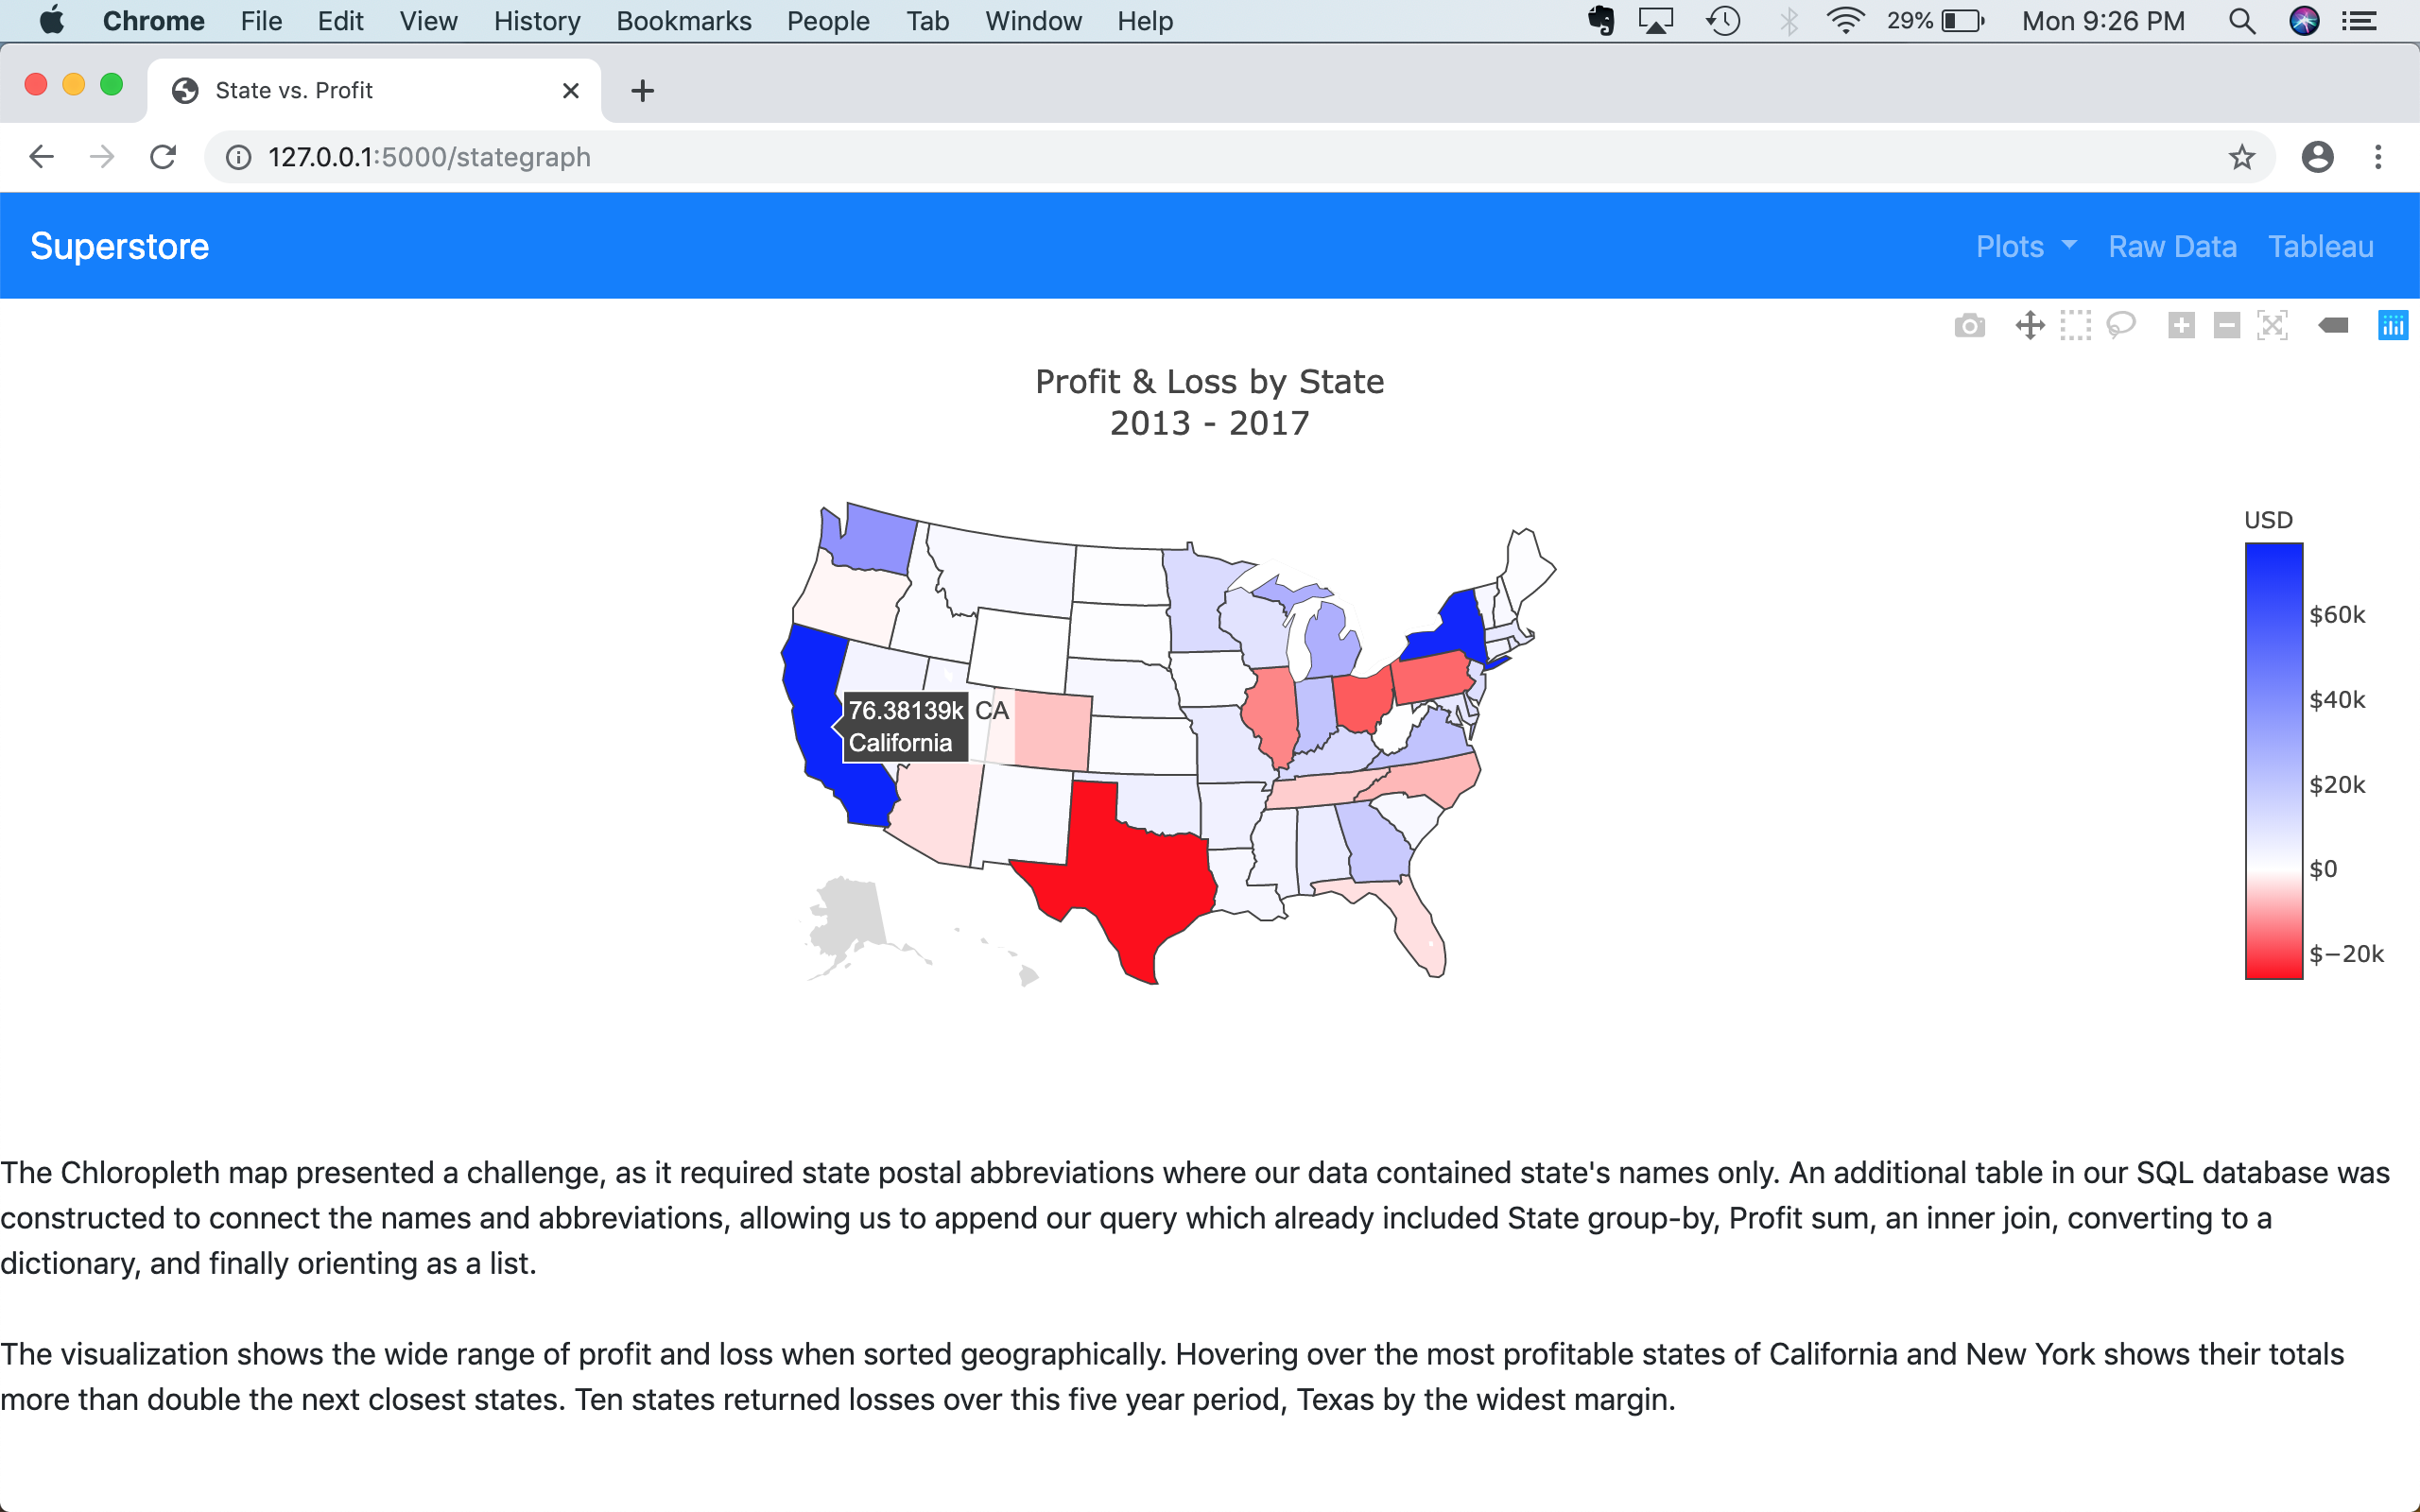The width and height of the screenshot is (2420, 1512).
Task: Zoom in with the plus icon
Action: click(x=2181, y=326)
